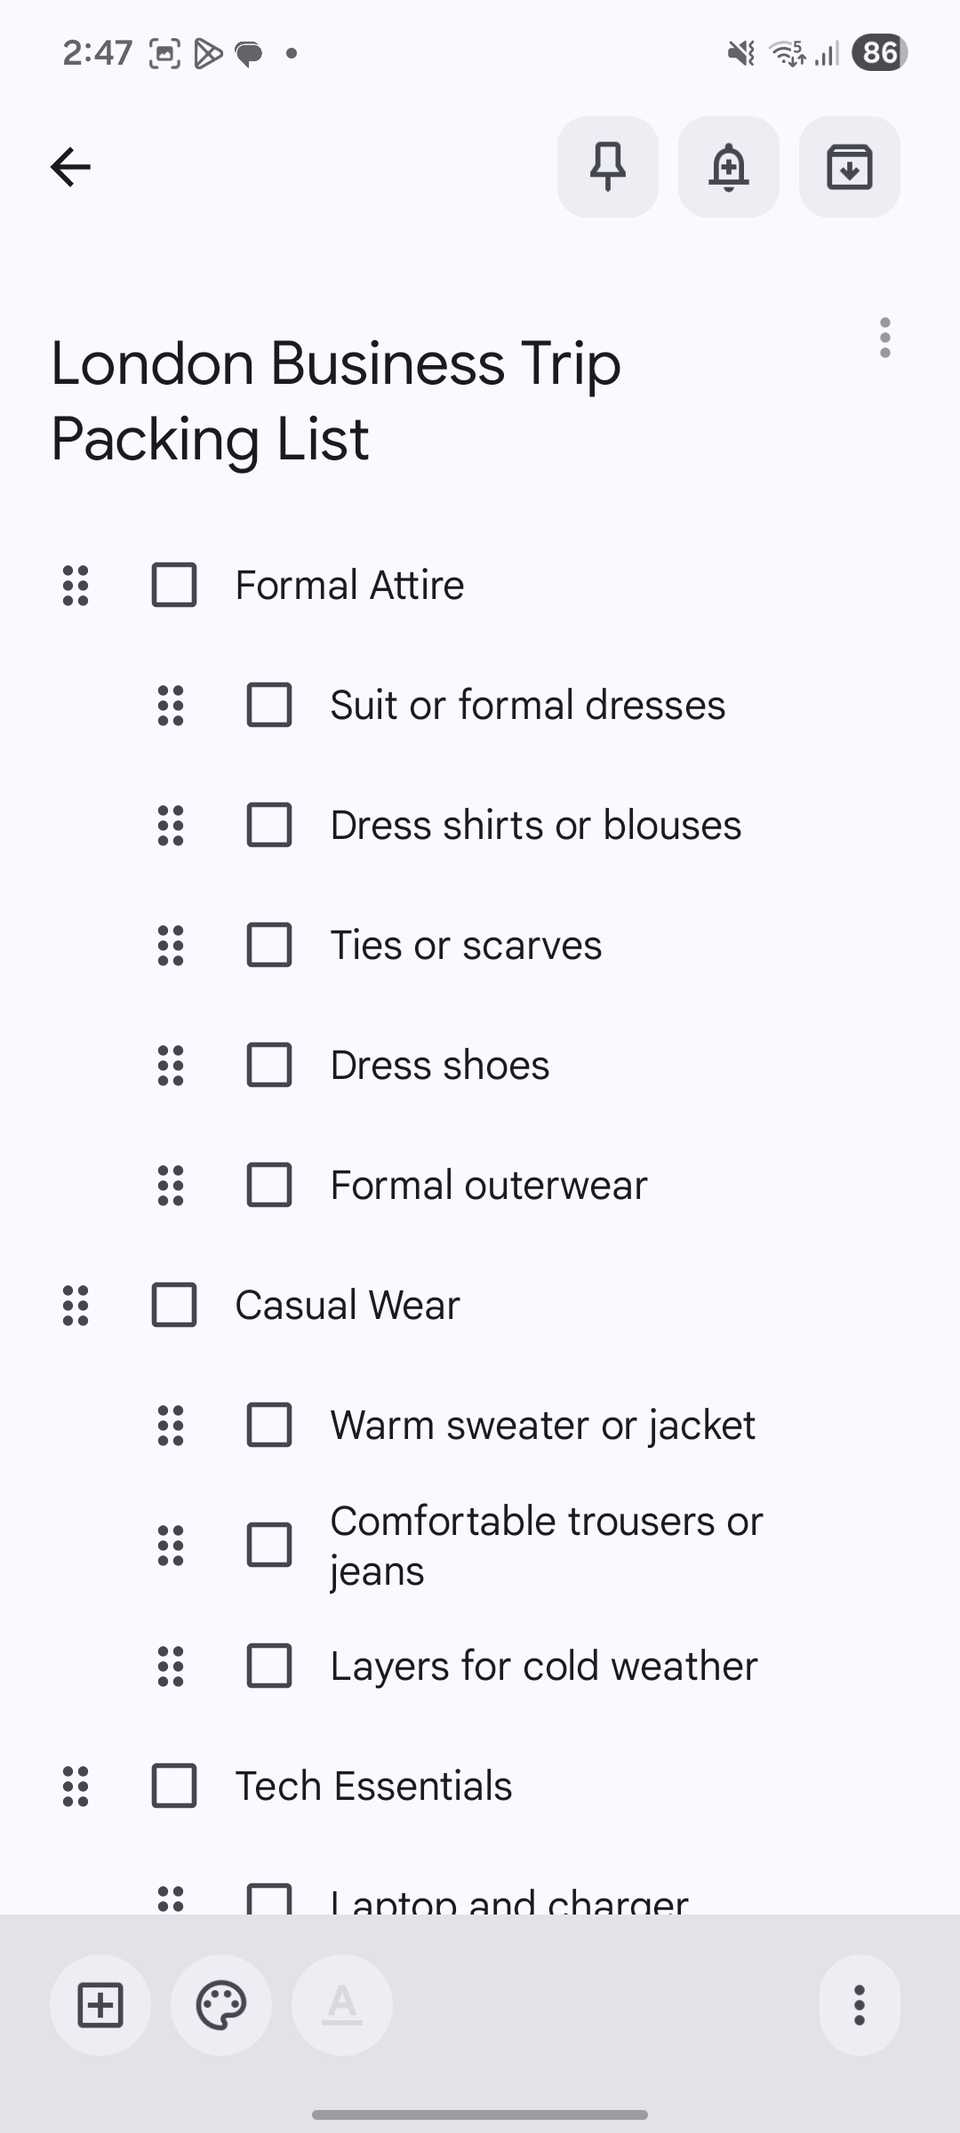The image size is (960, 2133).
Task: Edit the Layers for cold weather text
Action: (544, 1666)
